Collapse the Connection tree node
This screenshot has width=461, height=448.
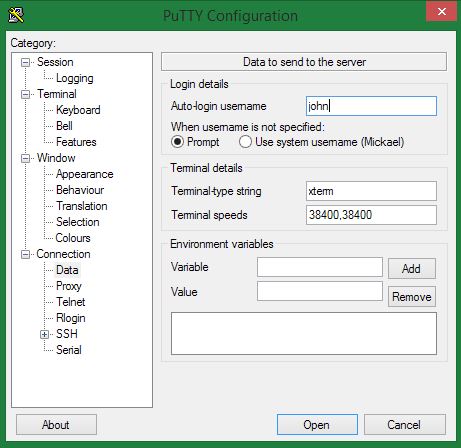pos(25,255)
